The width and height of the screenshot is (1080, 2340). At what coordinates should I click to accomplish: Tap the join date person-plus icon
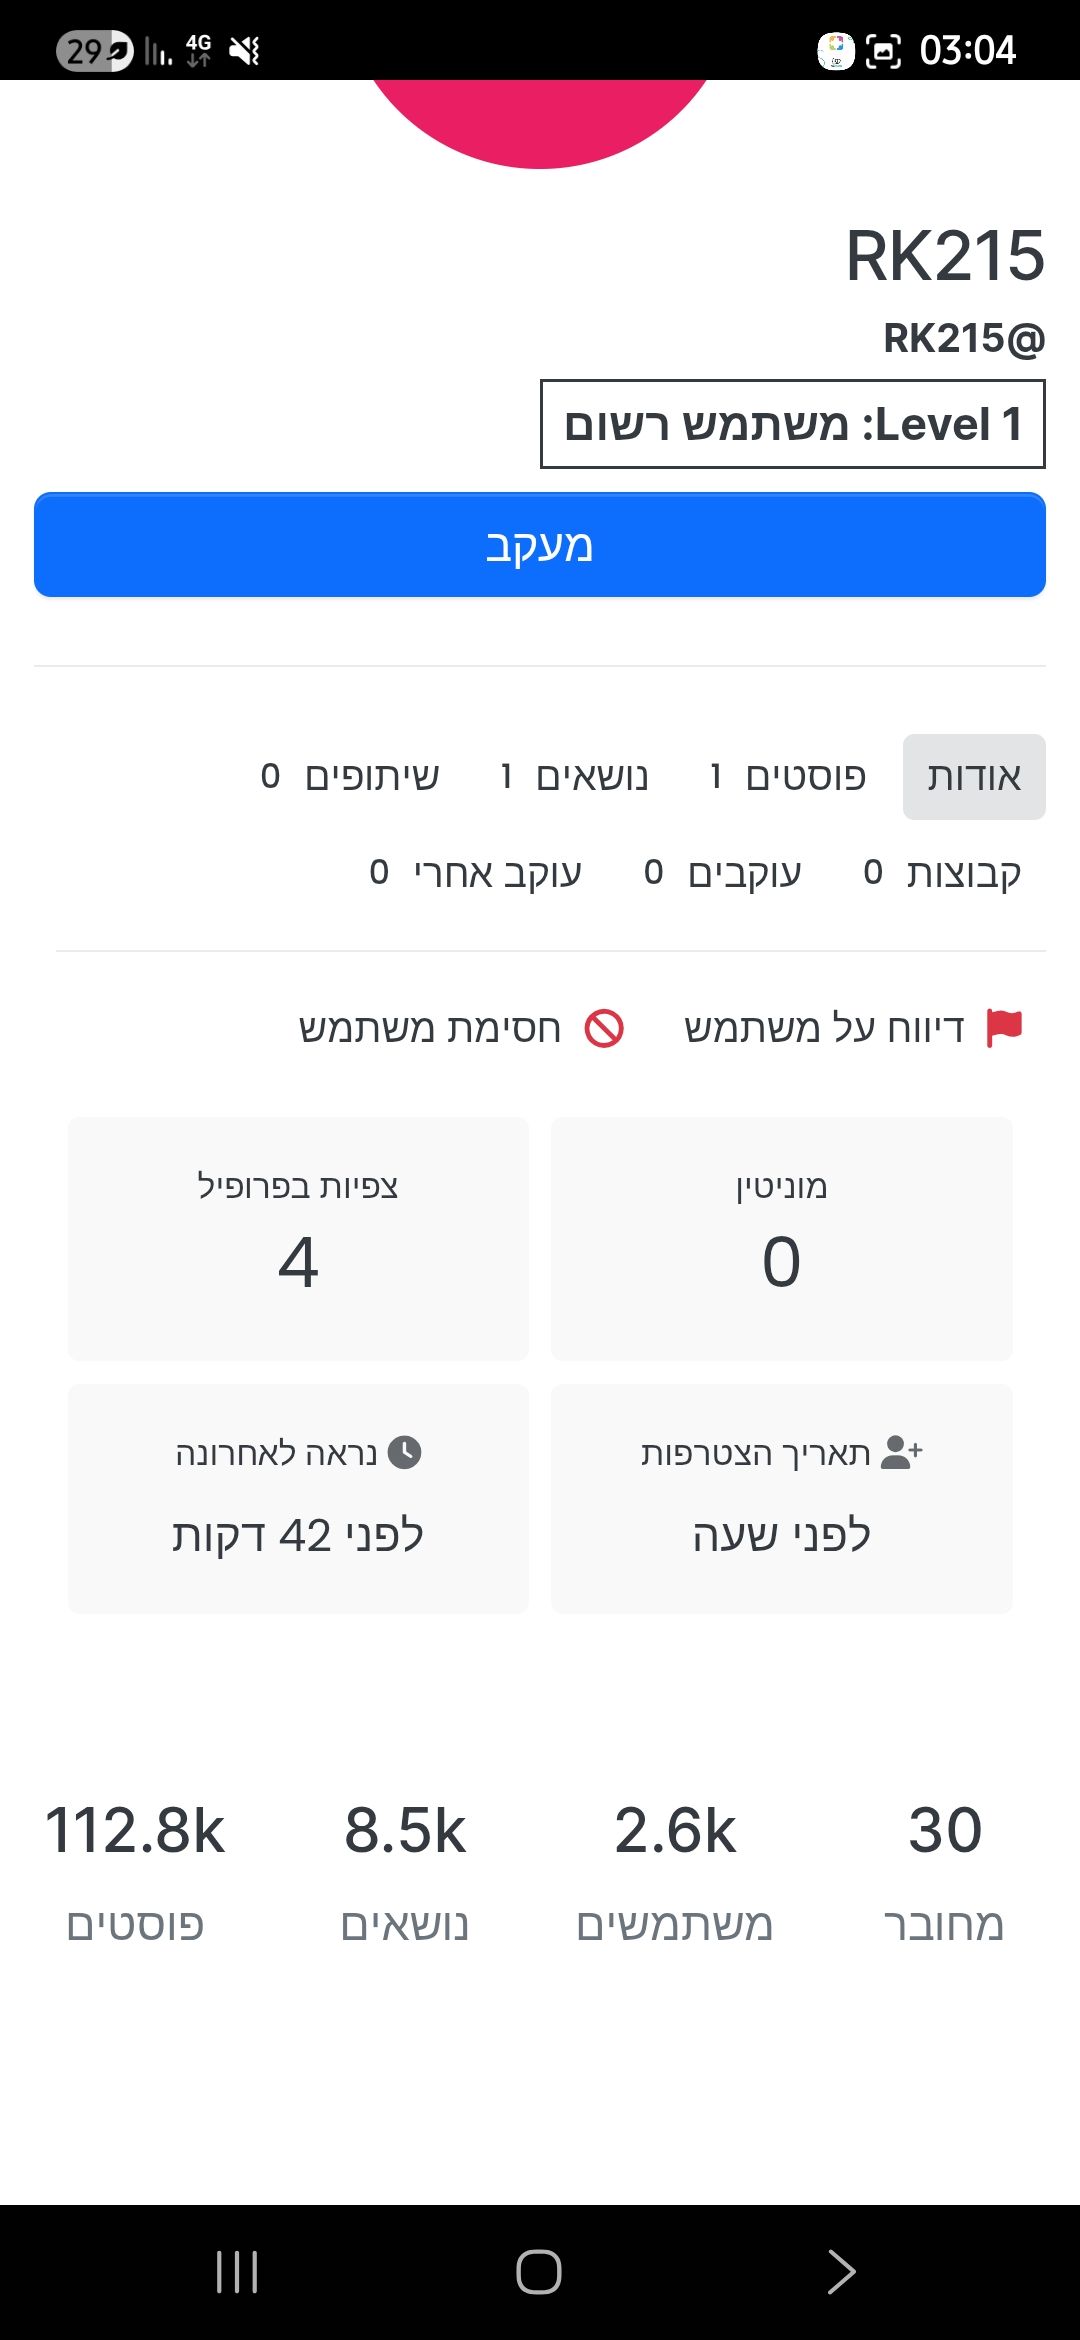pyautogui.click(x=901, y=1452)
